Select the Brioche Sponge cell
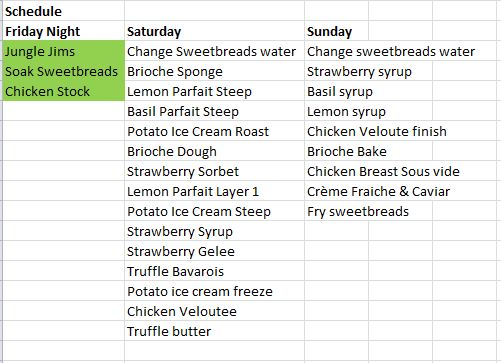The height and width of the screenshot is (363, 501). coord(214,71)
